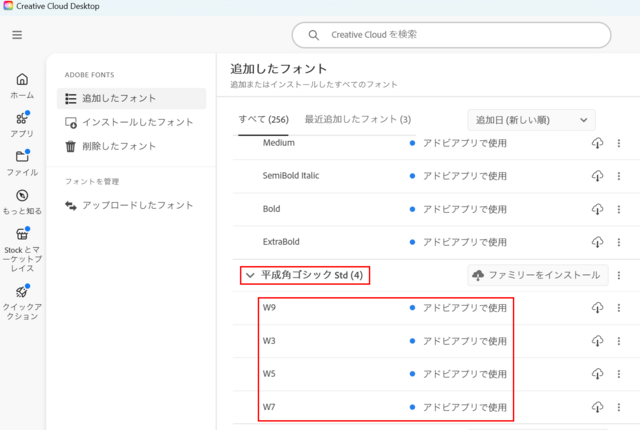Open more options for Bold font
This screenshot has height=430, width=640.
(x=619, y=209)
